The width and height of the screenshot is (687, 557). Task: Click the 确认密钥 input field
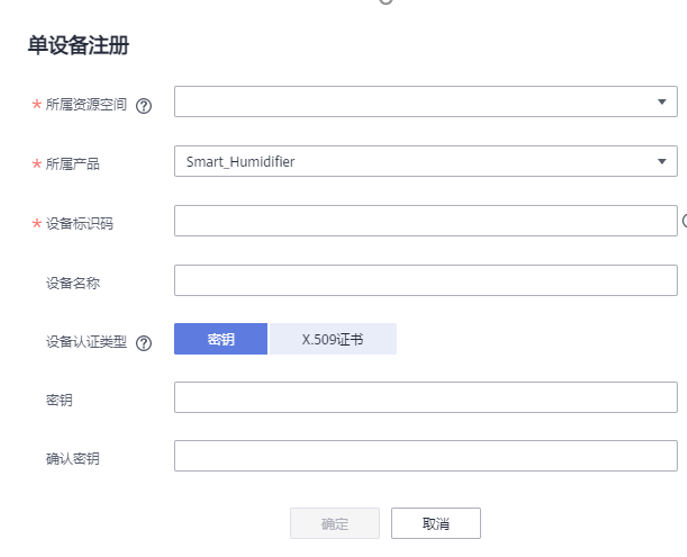tap(425, 456)
